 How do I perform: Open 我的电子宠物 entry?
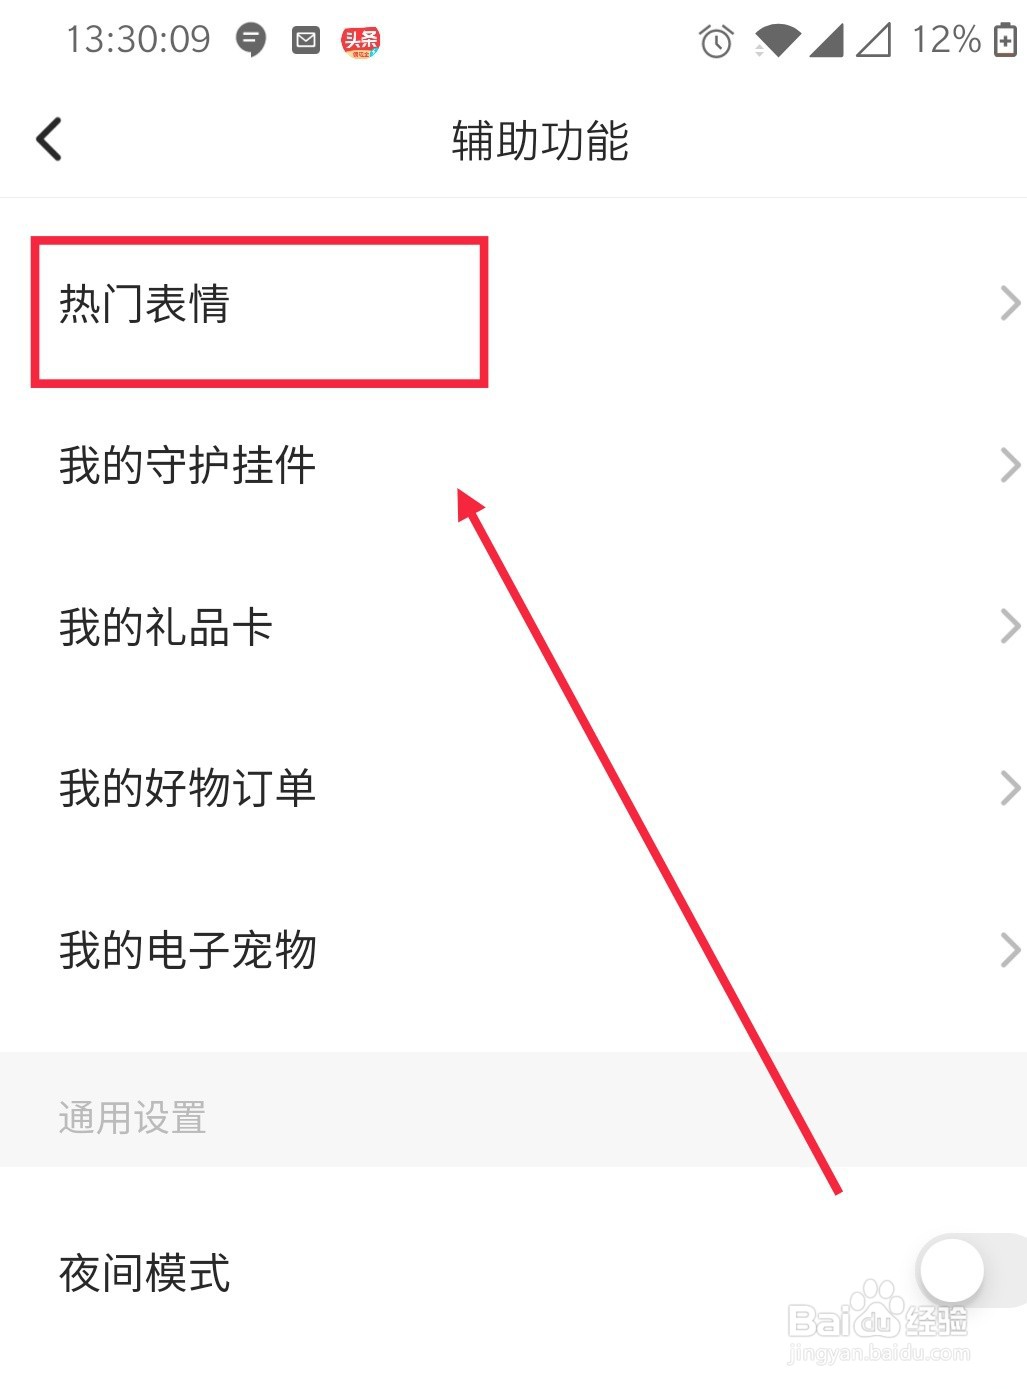click(x=513, y=950)
